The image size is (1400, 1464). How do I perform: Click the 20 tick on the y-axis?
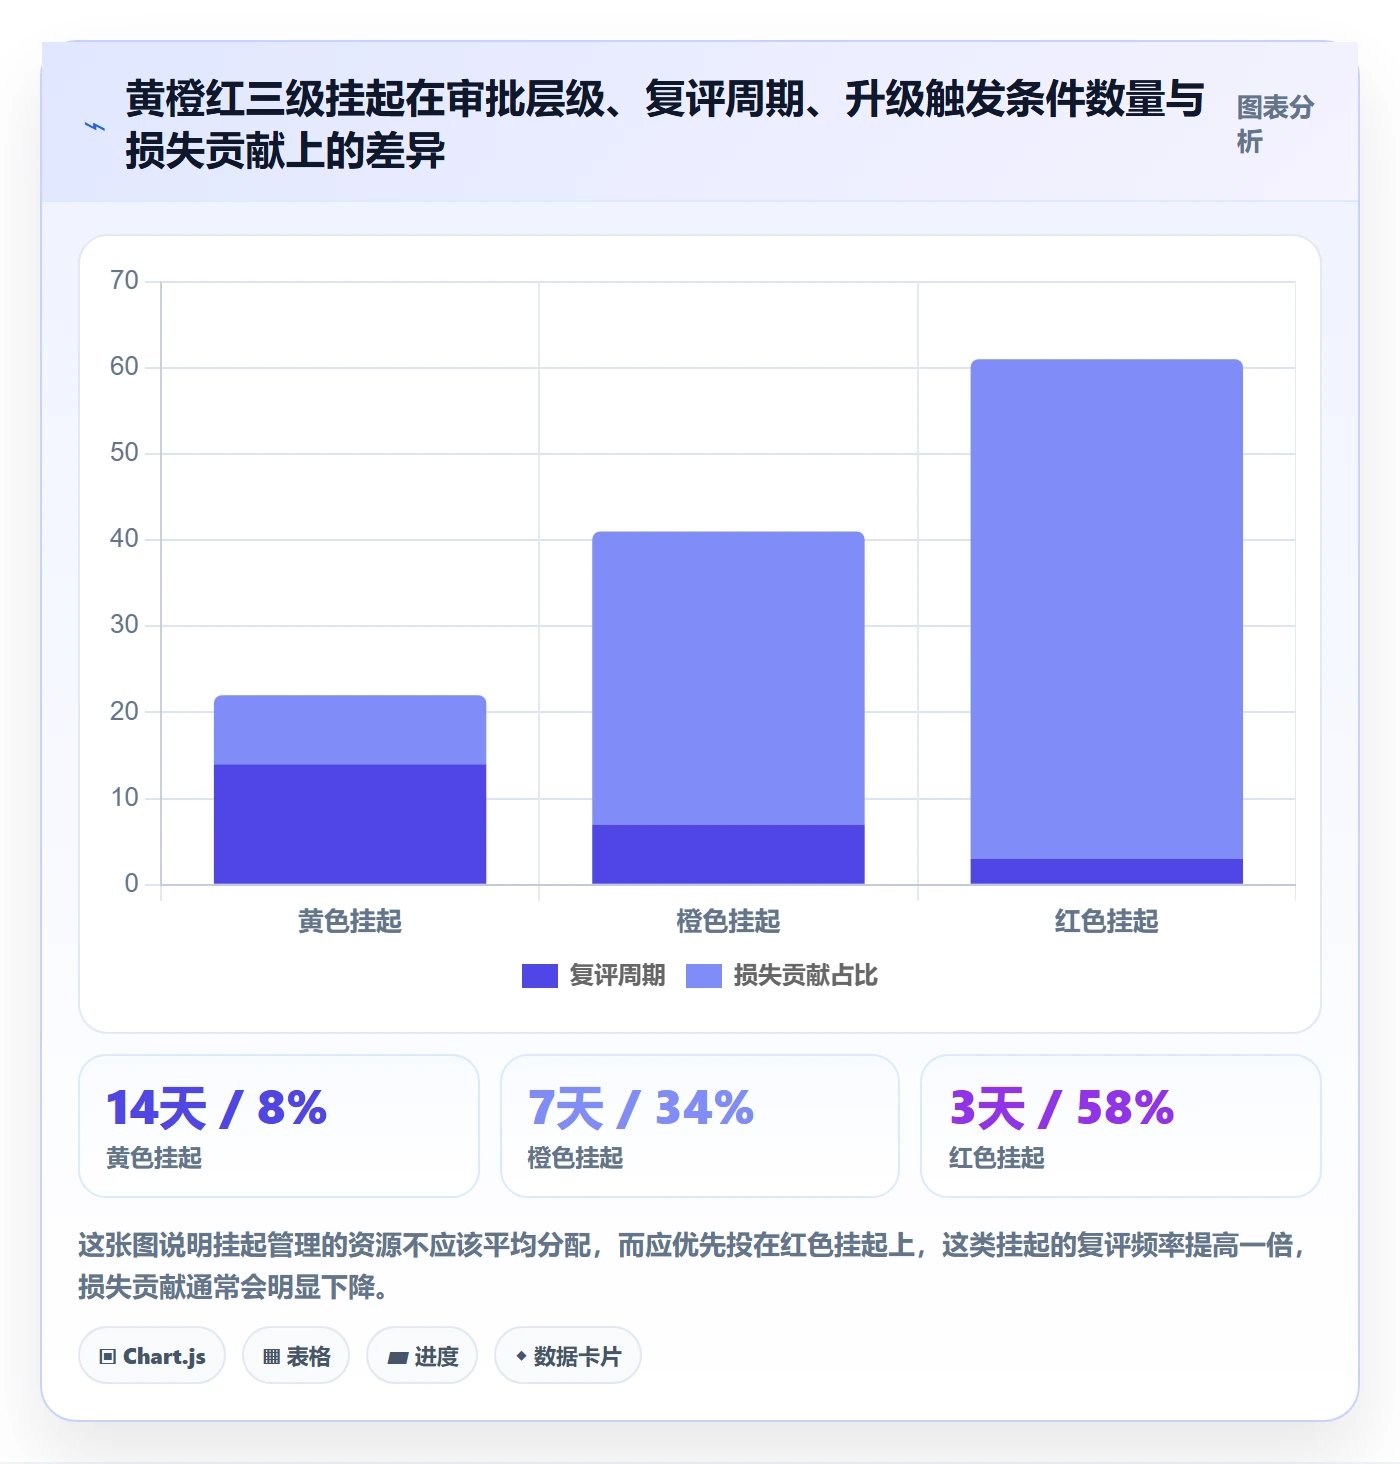[125, 711]
